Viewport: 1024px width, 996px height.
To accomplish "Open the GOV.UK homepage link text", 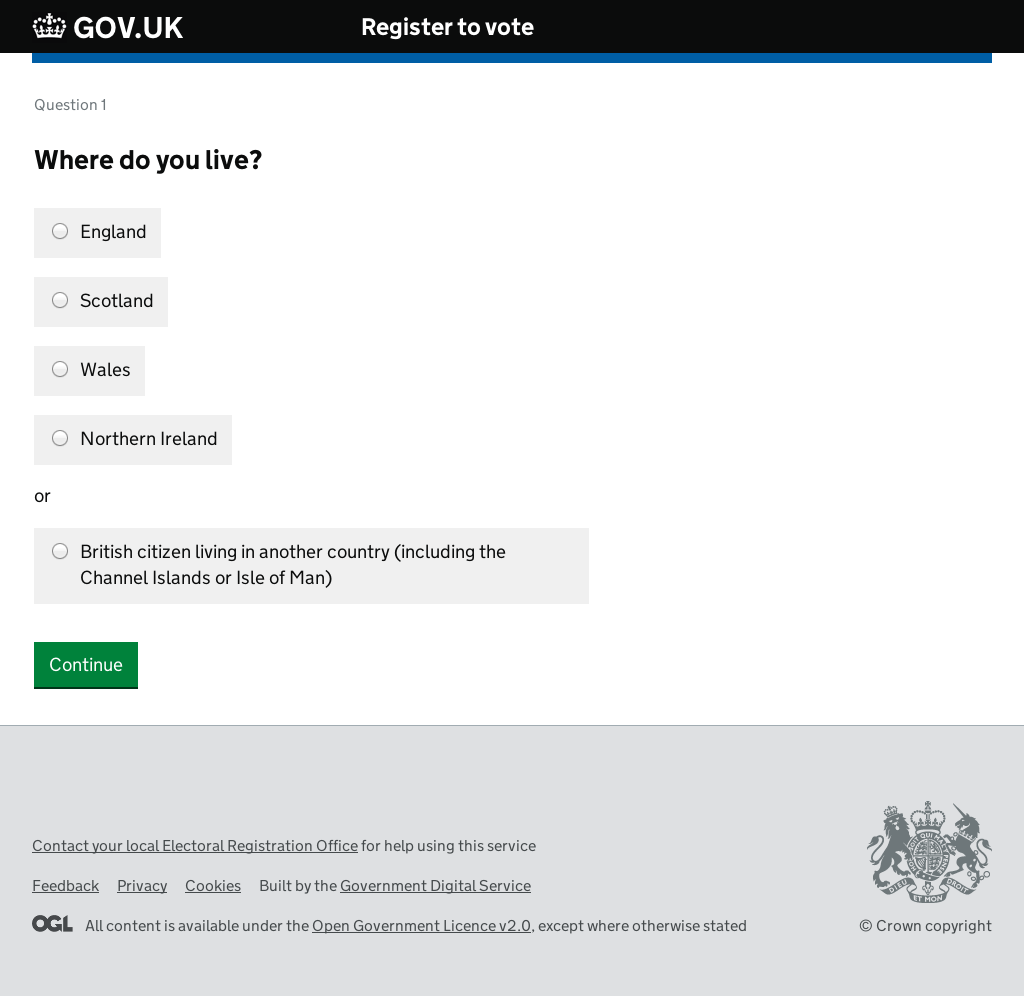I will (128, 27).
